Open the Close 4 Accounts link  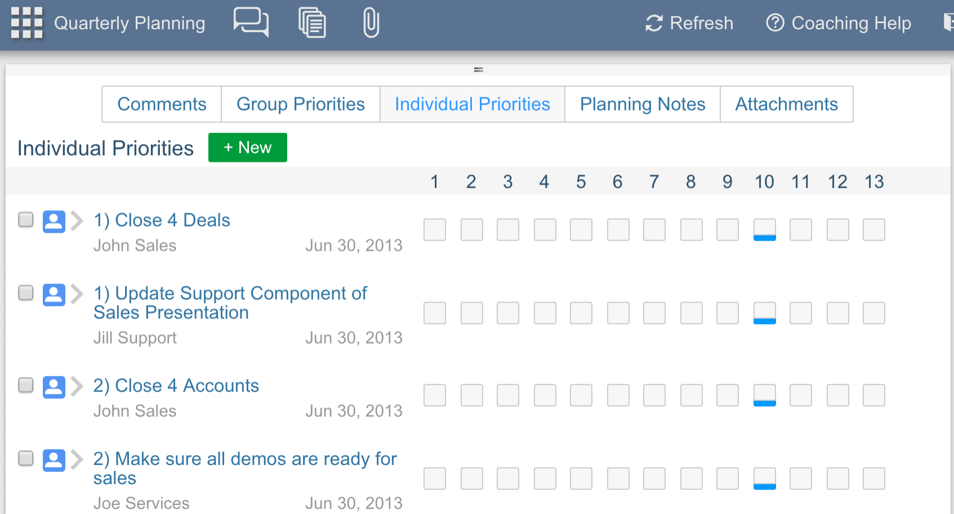click(176, 386)
